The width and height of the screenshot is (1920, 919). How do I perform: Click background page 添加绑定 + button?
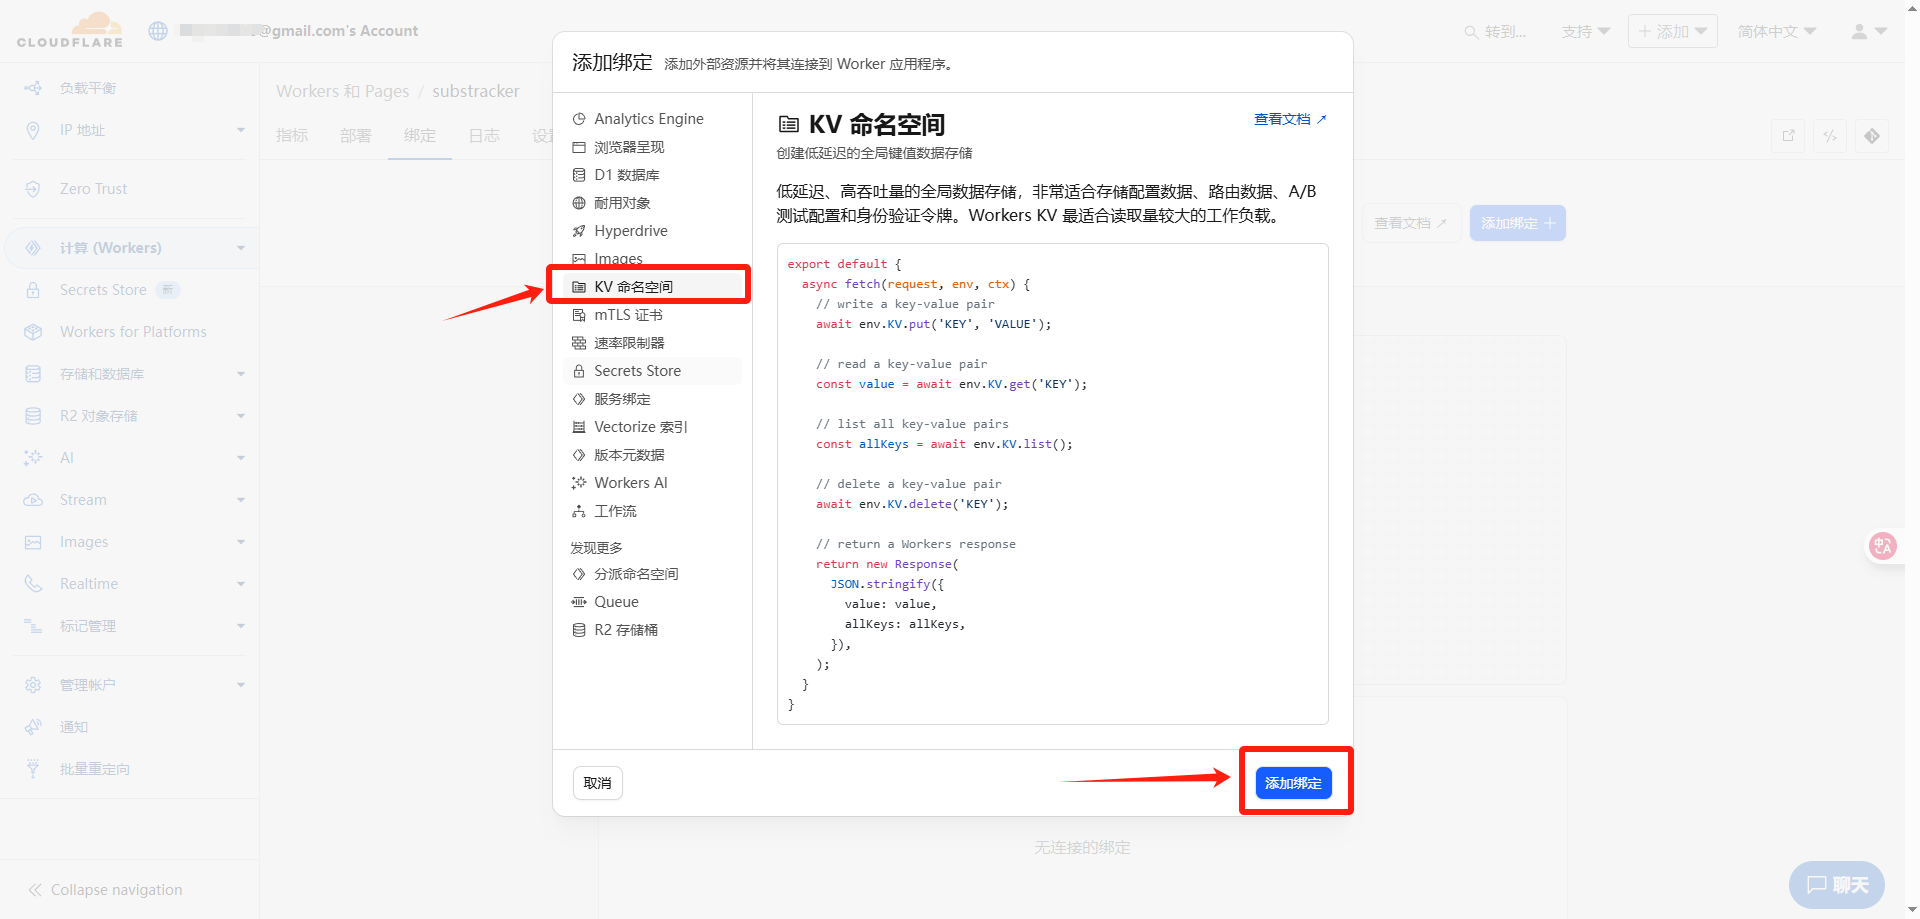click(1518, 223)
